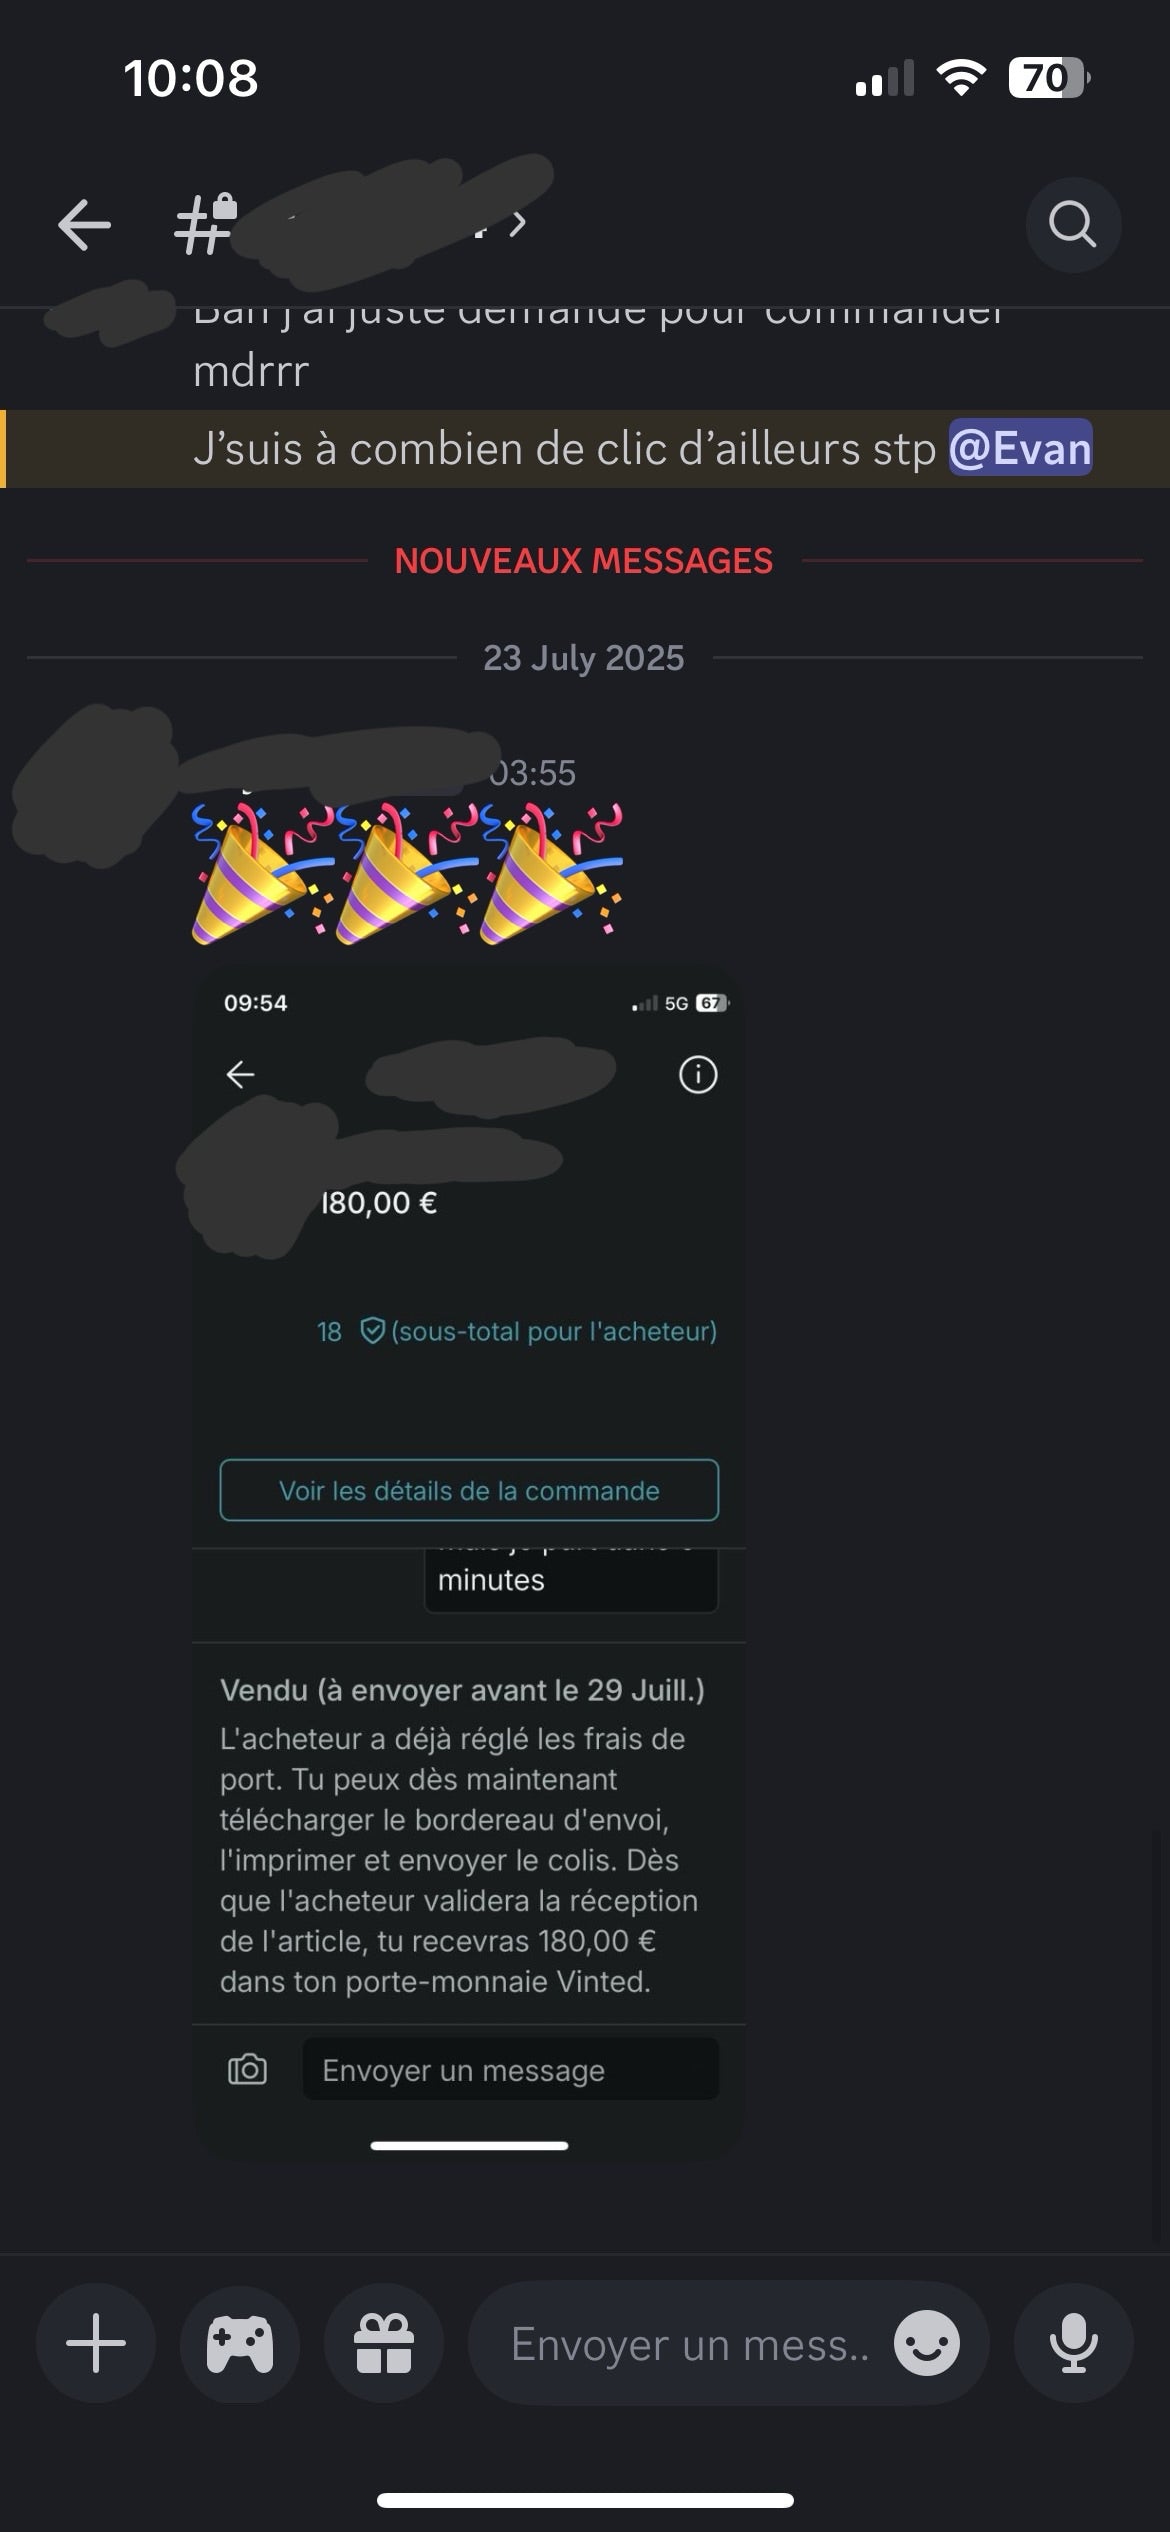Tap Voir les détails de la commande

[x=469, y=1490]
